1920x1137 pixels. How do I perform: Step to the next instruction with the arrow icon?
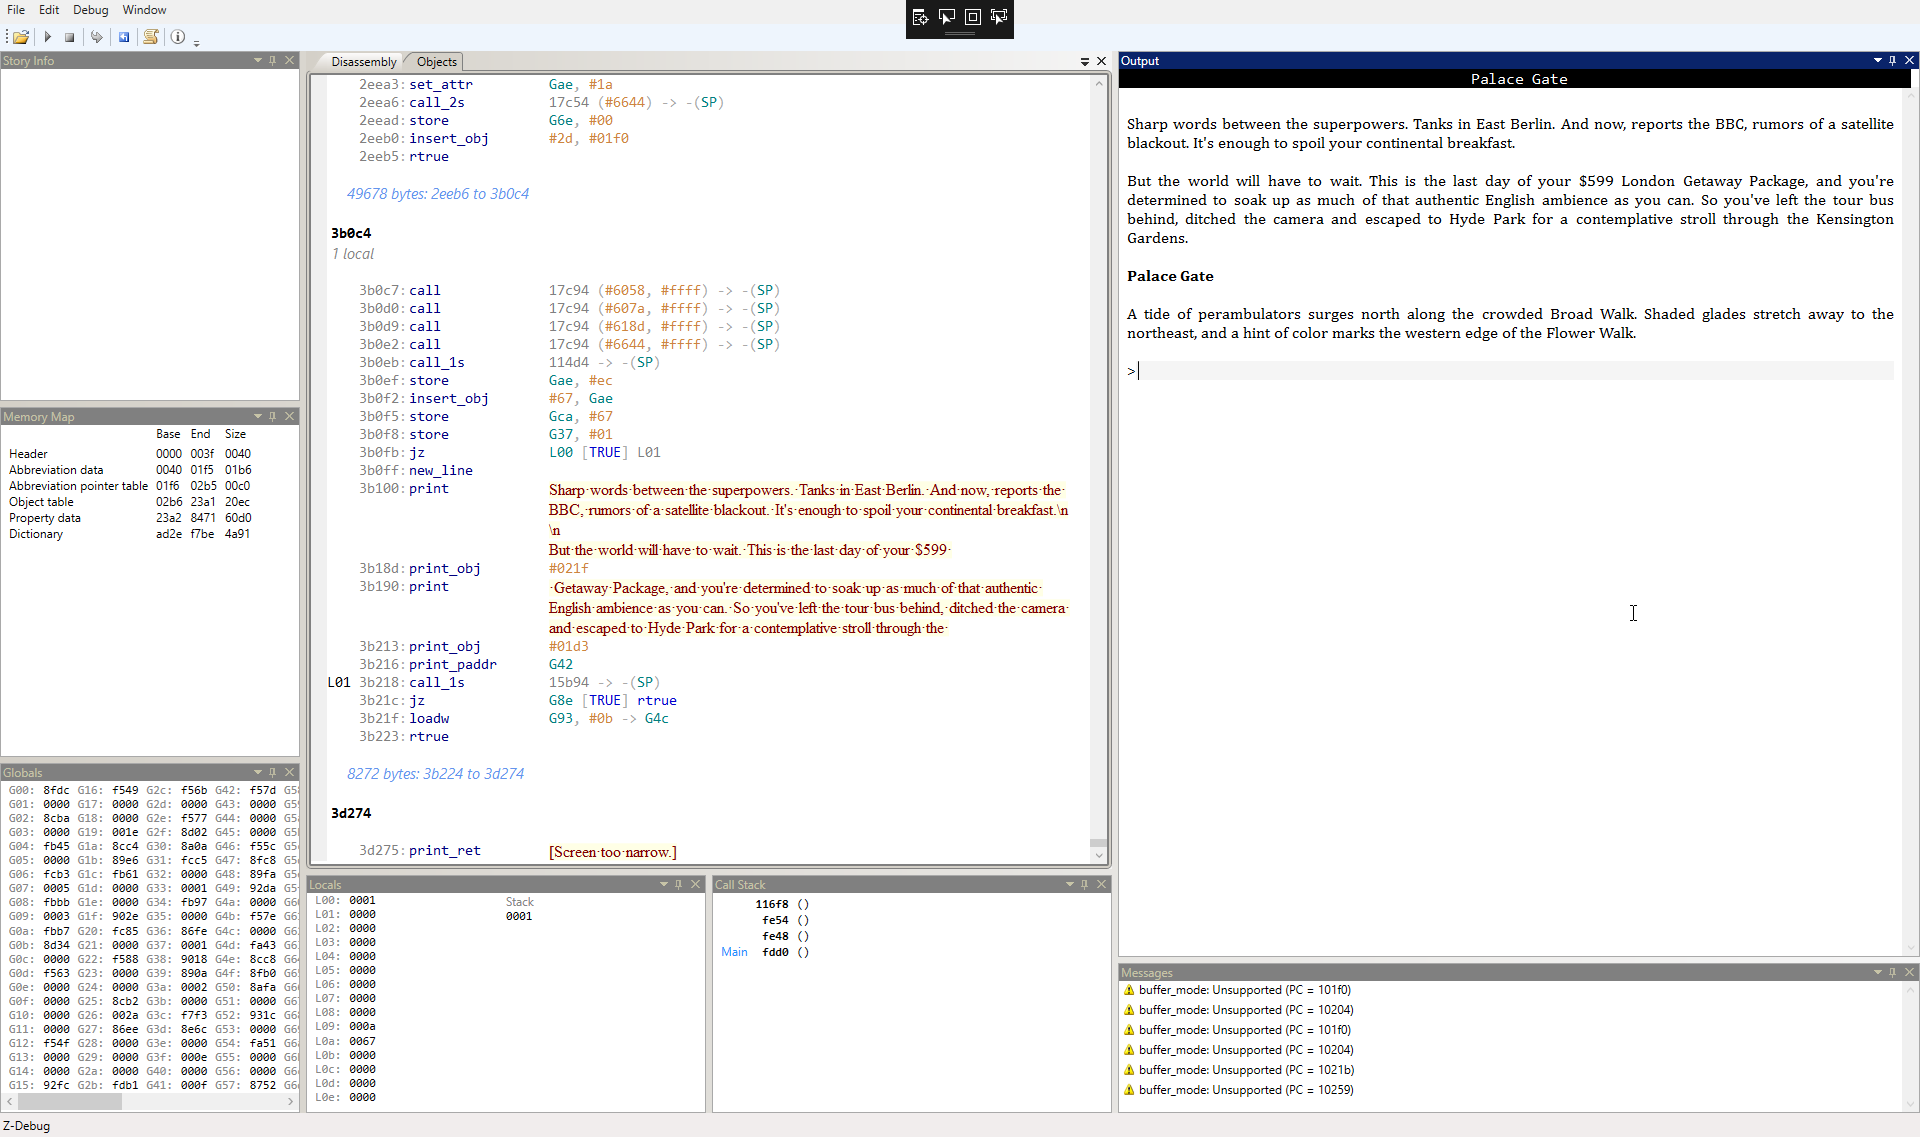[x=97, y=37]
